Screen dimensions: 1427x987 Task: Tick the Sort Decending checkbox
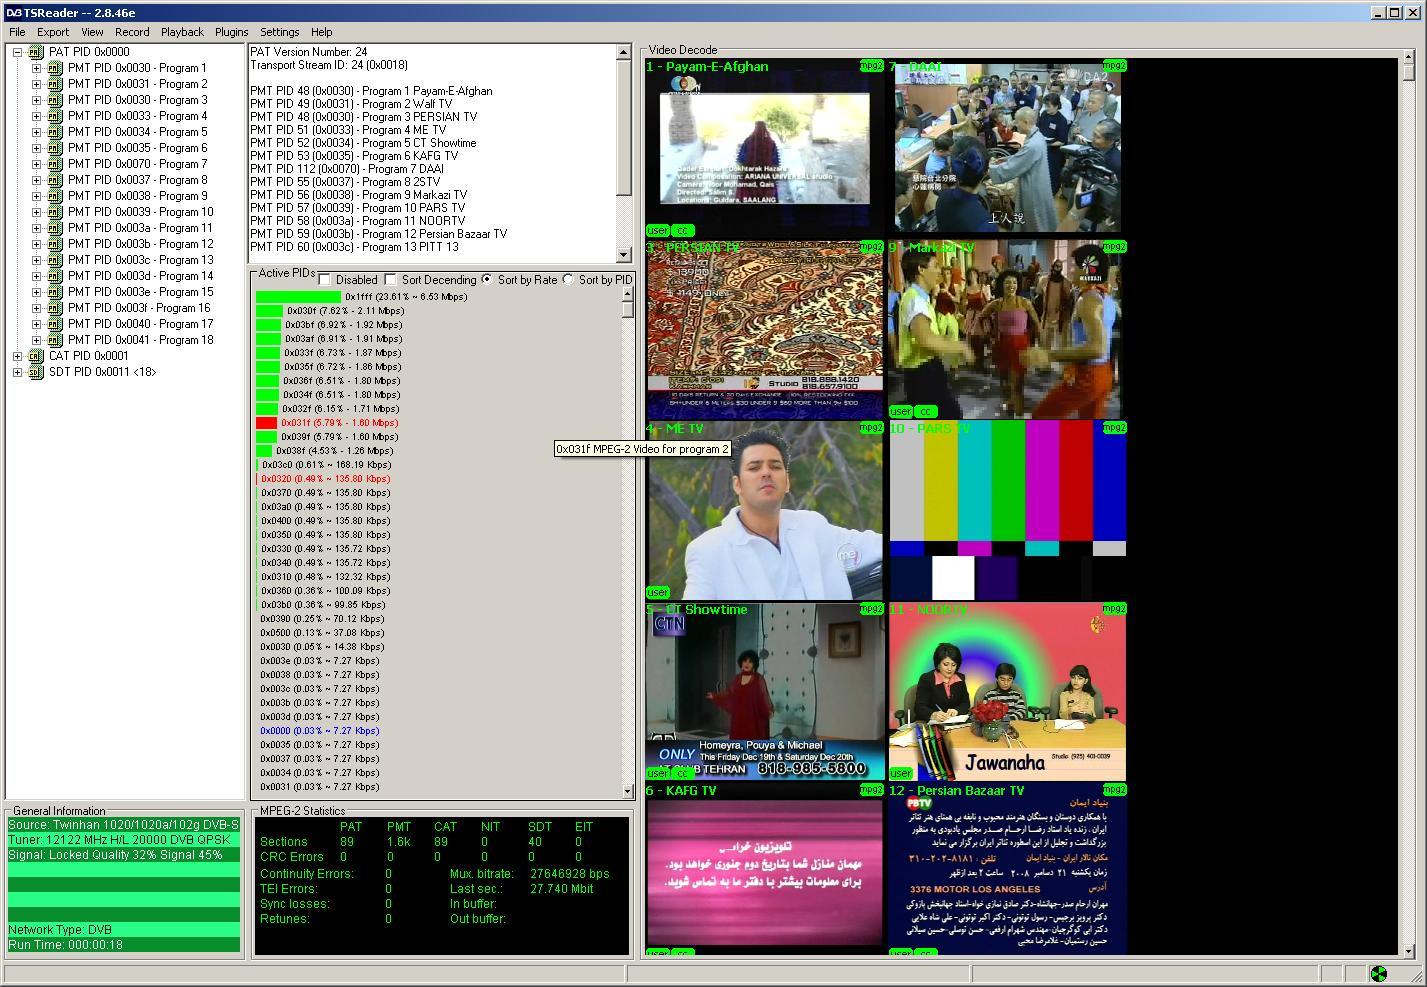click(x=391, y=280)
